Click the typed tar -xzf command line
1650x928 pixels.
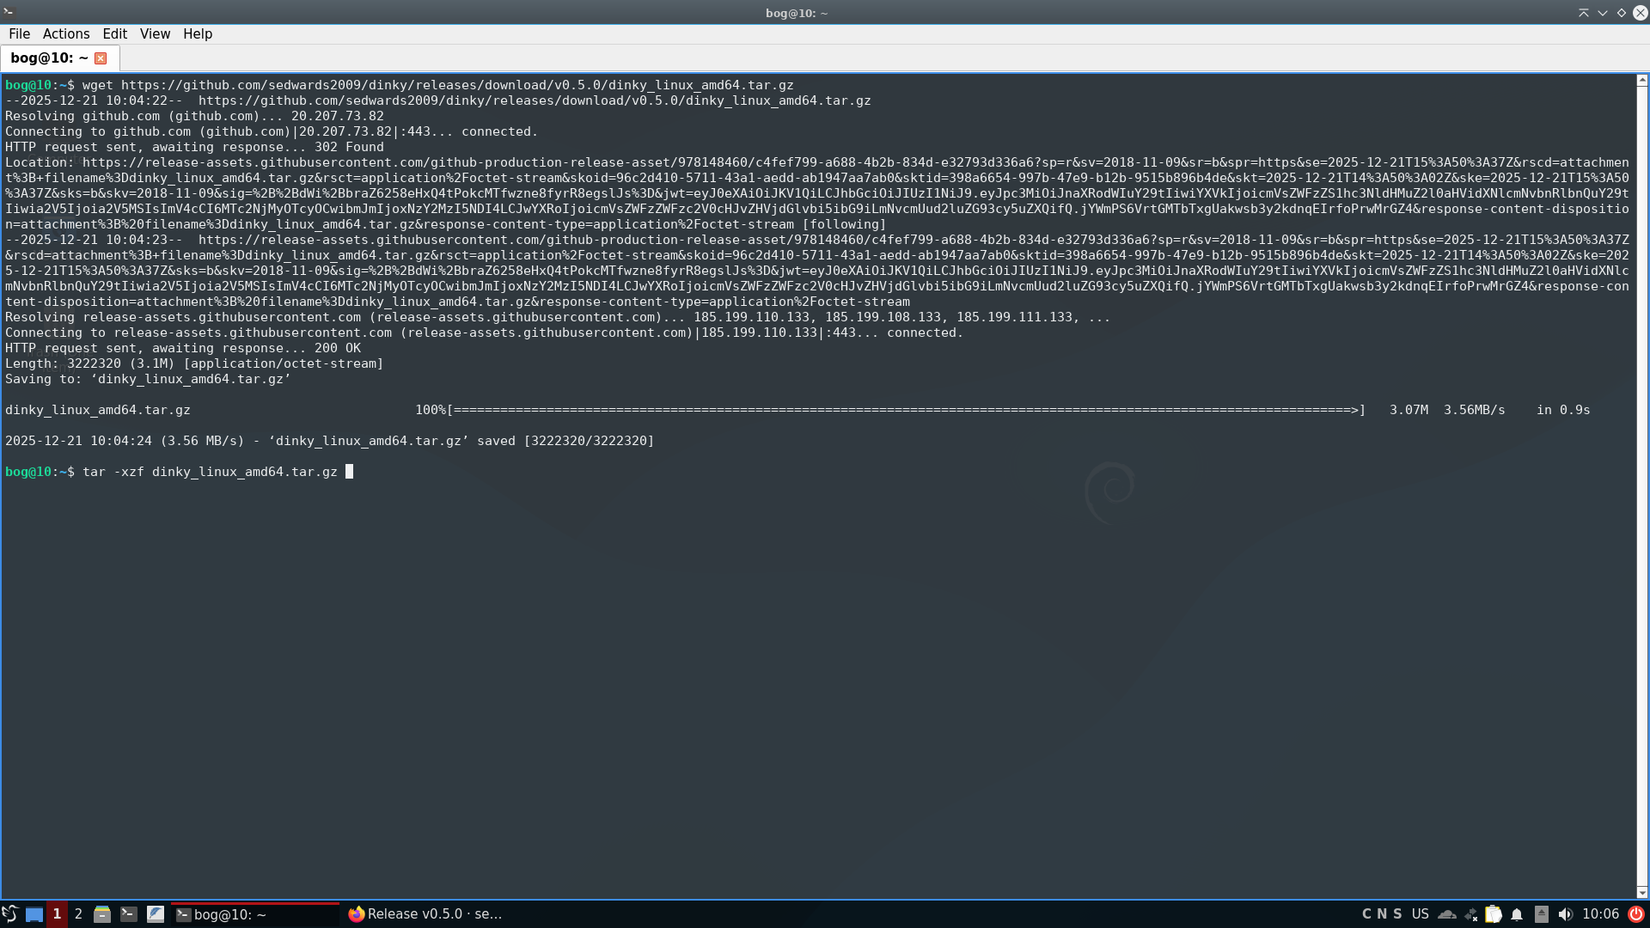pos(210,472)
